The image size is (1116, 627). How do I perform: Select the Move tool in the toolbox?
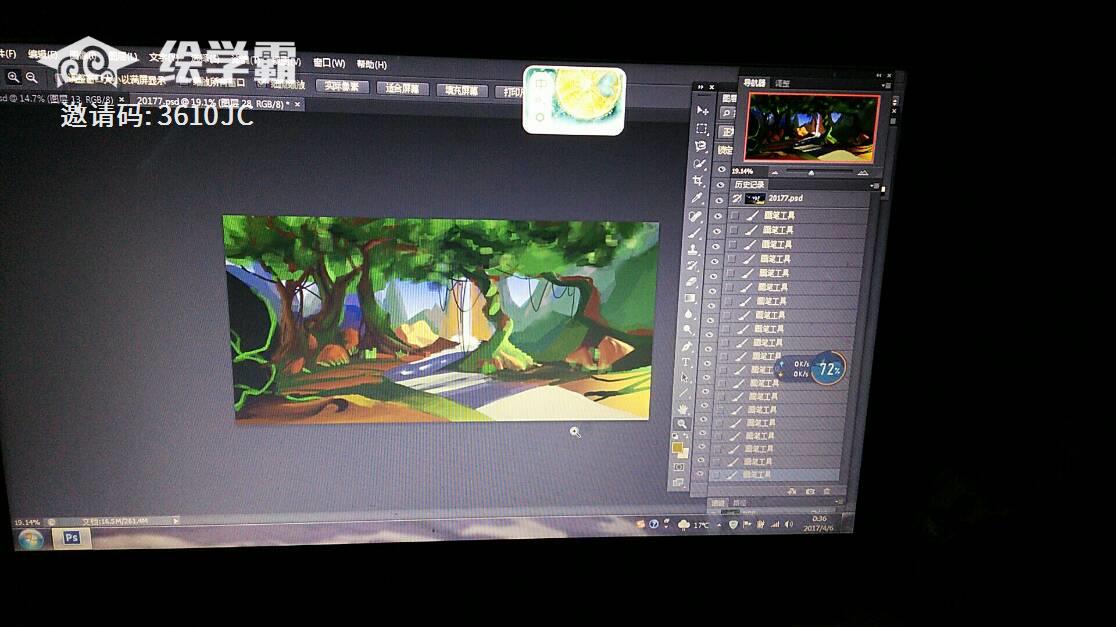(x=702, y=110)
